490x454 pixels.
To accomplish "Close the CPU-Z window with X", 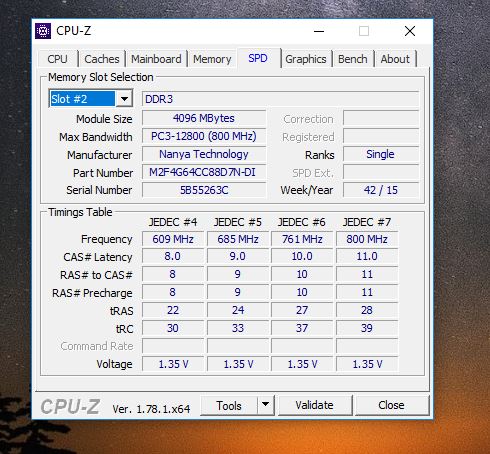I will pos(410,31).
